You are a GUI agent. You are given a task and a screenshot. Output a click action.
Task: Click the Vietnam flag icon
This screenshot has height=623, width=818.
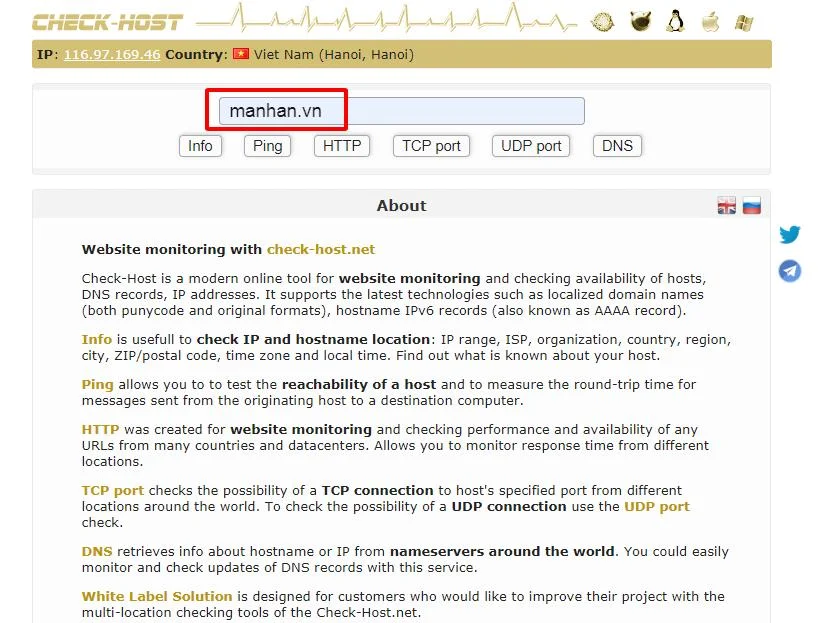coord(240,54)
